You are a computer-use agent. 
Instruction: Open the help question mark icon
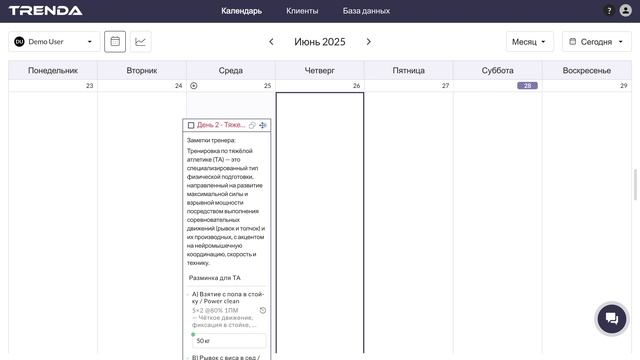pyautogui.click(x=609, y=11)
